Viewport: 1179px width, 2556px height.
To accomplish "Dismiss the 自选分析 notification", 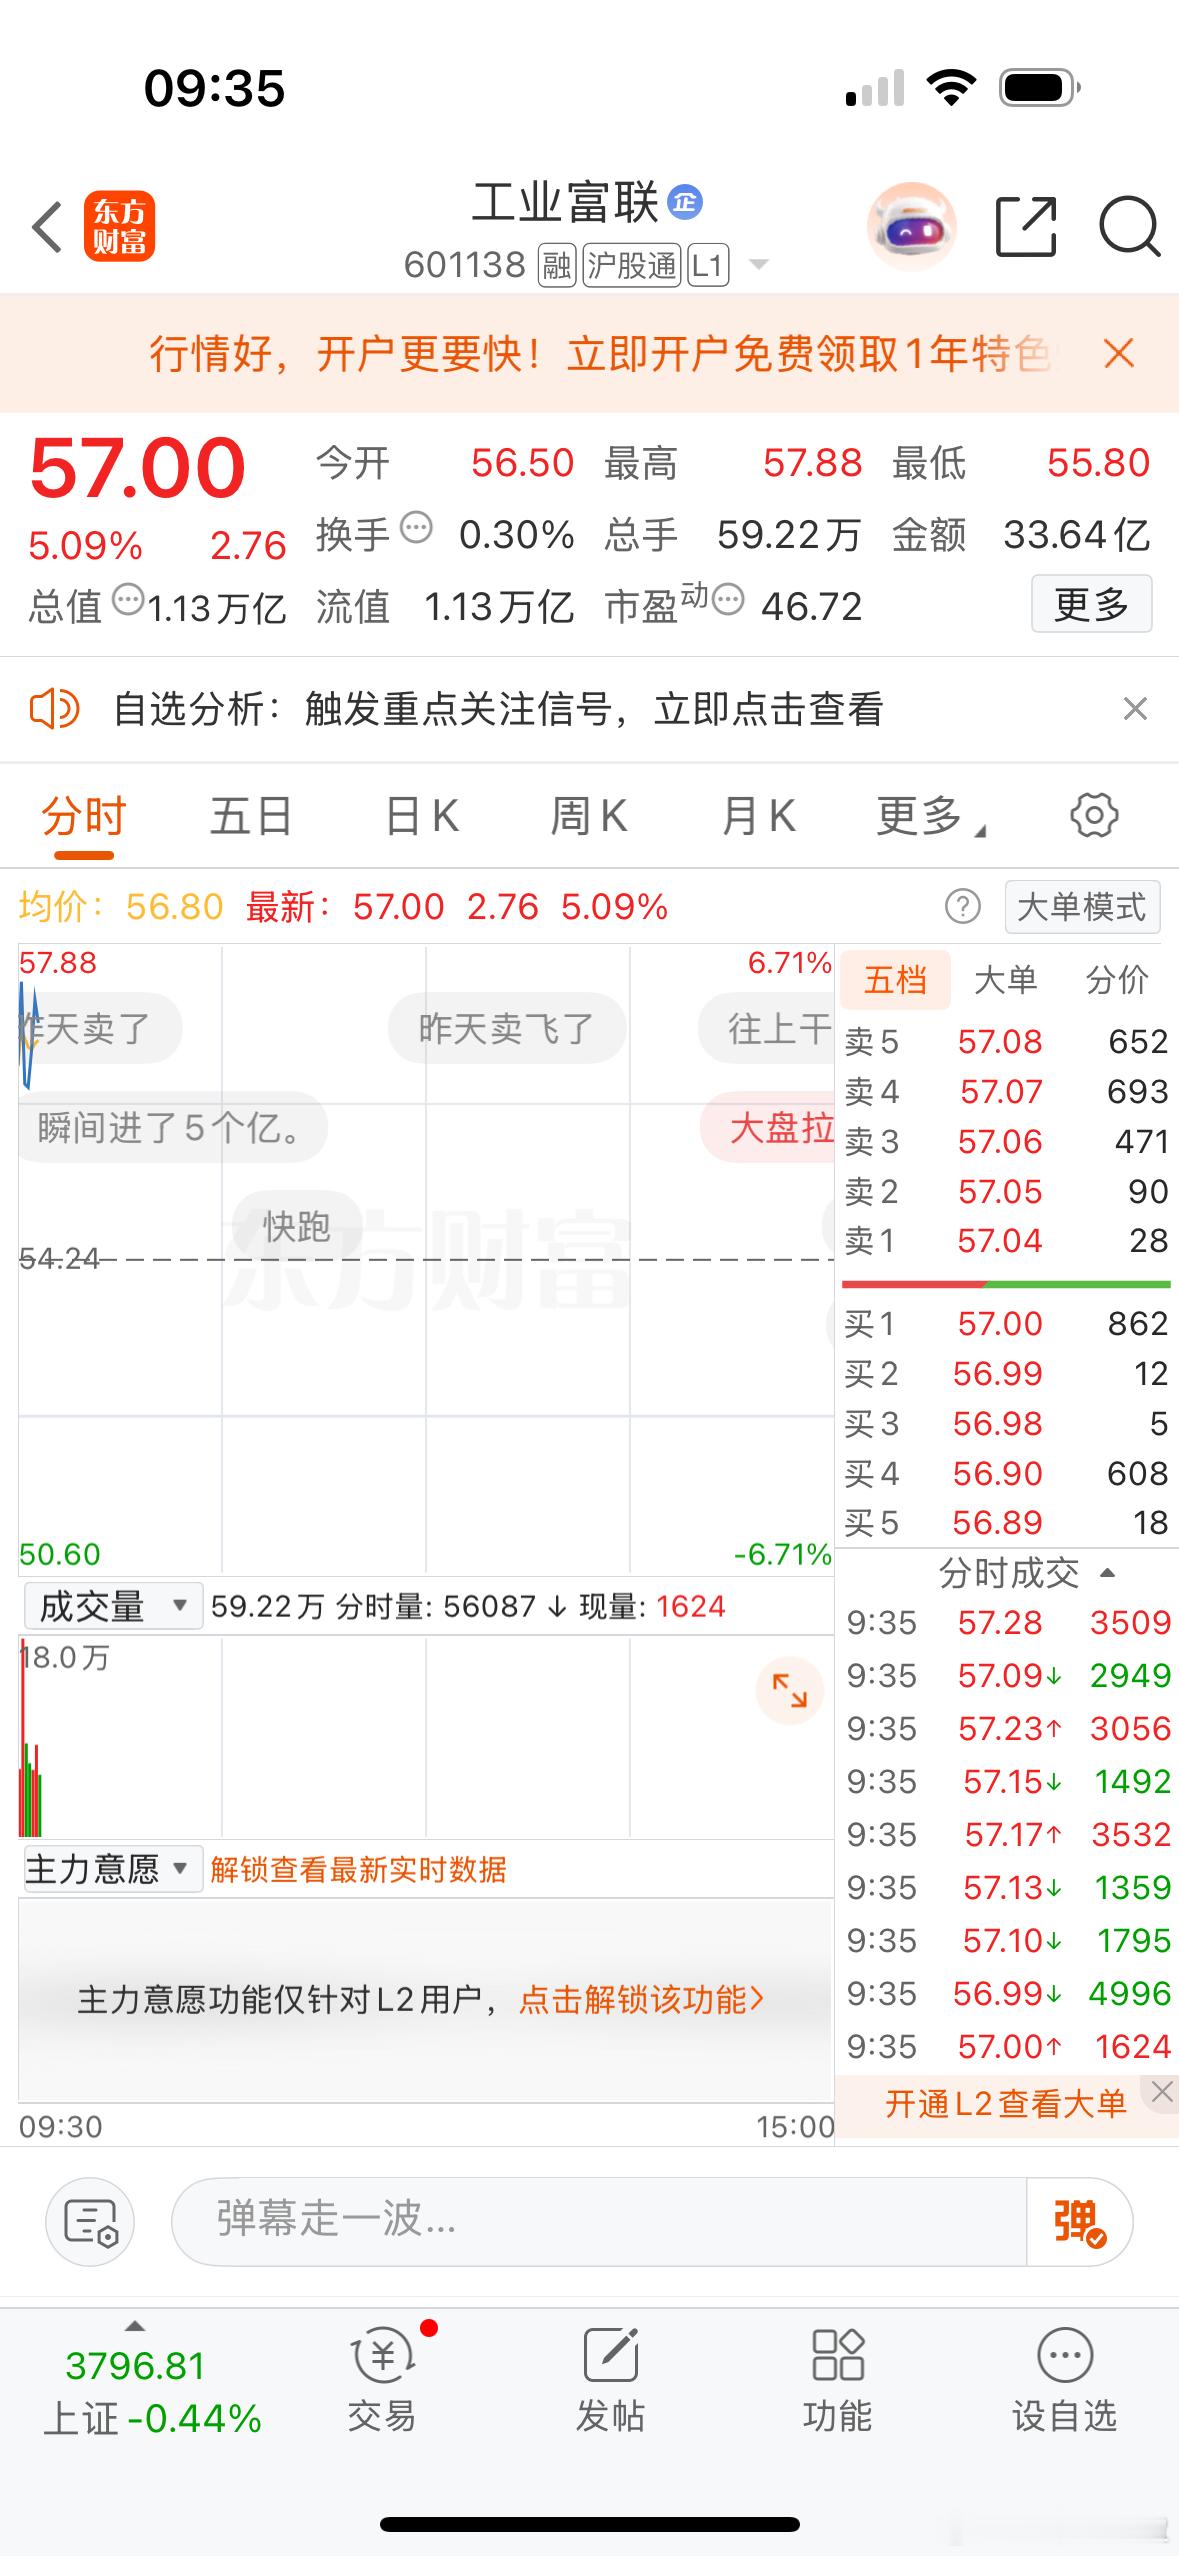I will point(1135,709).
